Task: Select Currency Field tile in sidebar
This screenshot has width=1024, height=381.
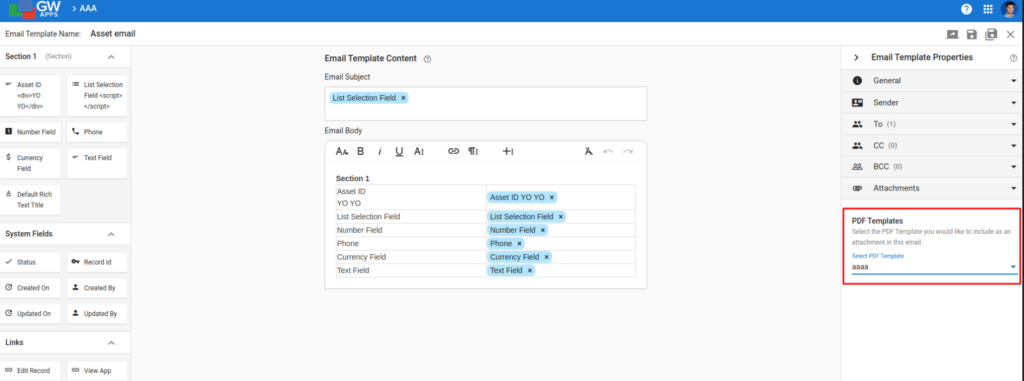Action: pyautogui.click(x=31, y=163)
